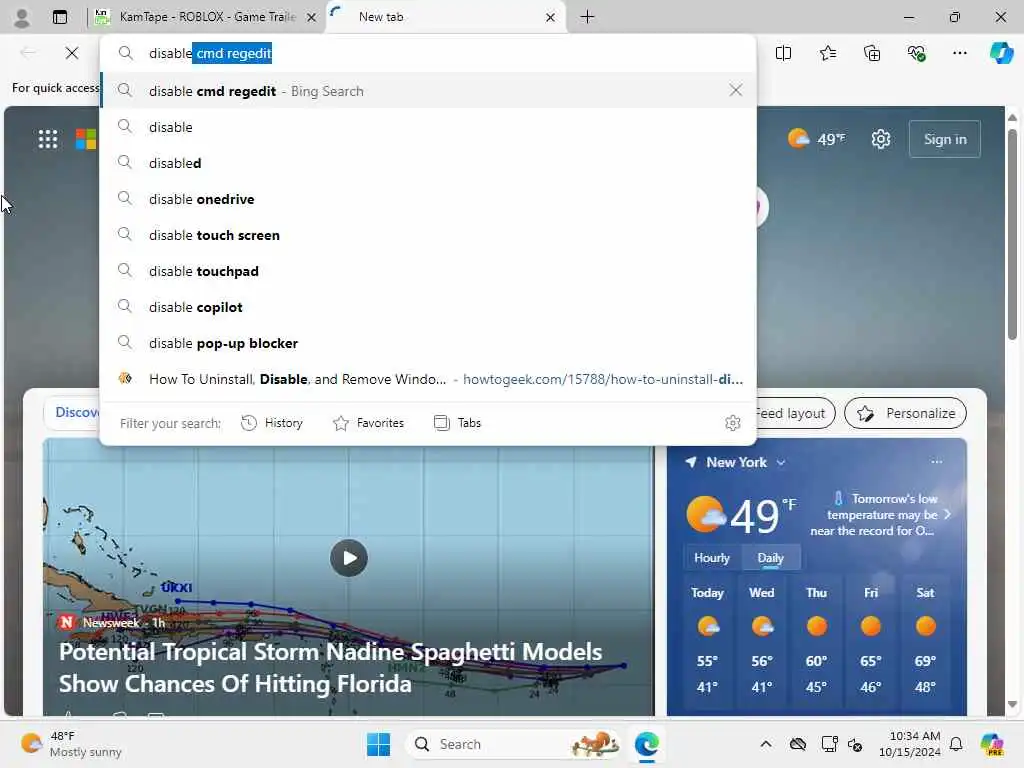1024x768 pixels.
Task: Click the taskbar Search box
Action: tap(513, 744)
